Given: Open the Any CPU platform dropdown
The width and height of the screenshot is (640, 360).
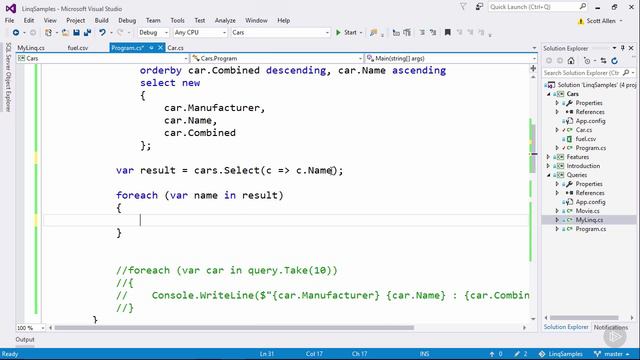Looking at the screenshot, I should coord(200,32).
